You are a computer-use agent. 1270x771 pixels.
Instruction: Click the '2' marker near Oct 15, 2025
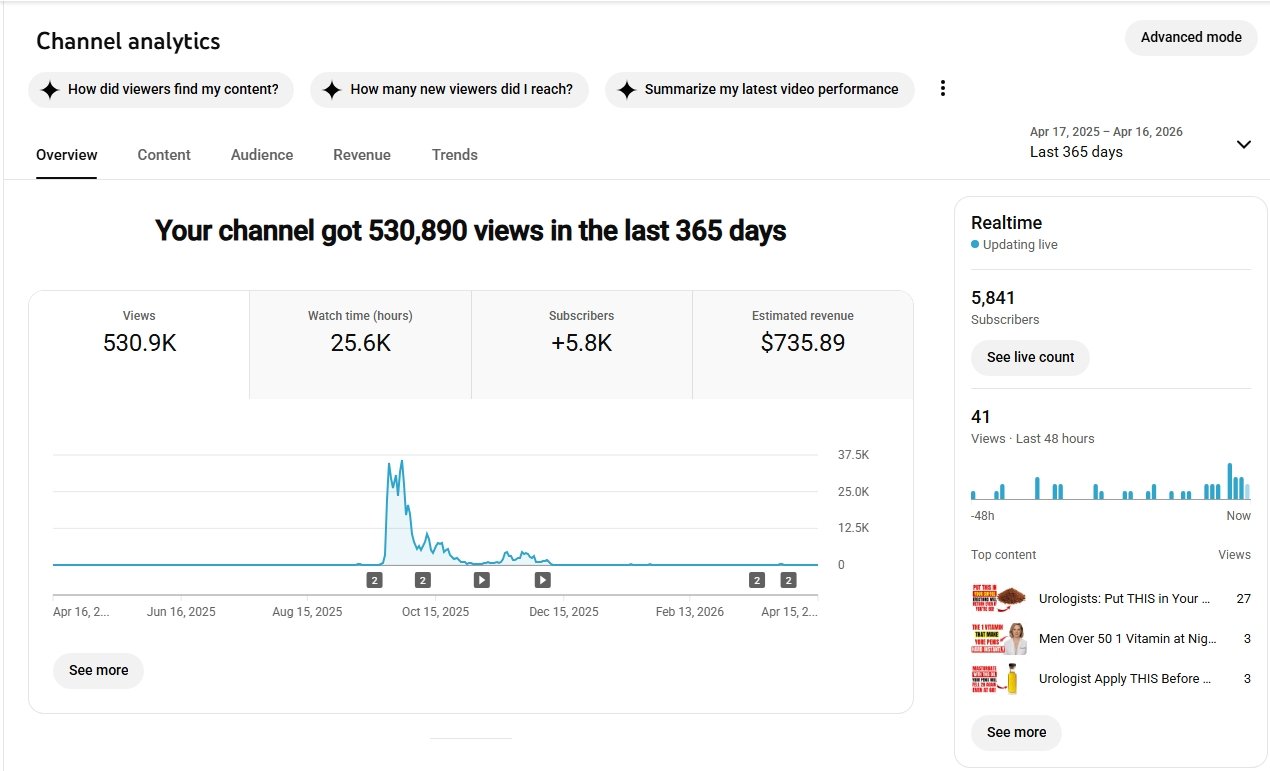click(423, 580)
